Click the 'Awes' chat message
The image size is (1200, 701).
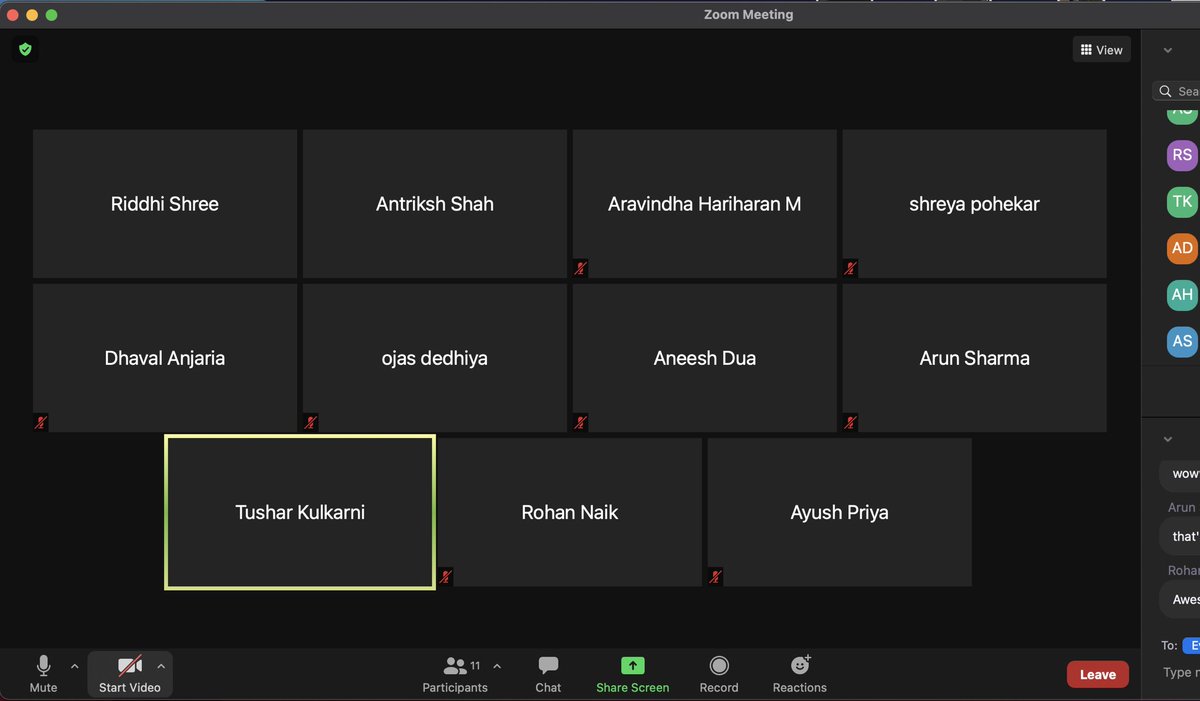click(1181, 599)
